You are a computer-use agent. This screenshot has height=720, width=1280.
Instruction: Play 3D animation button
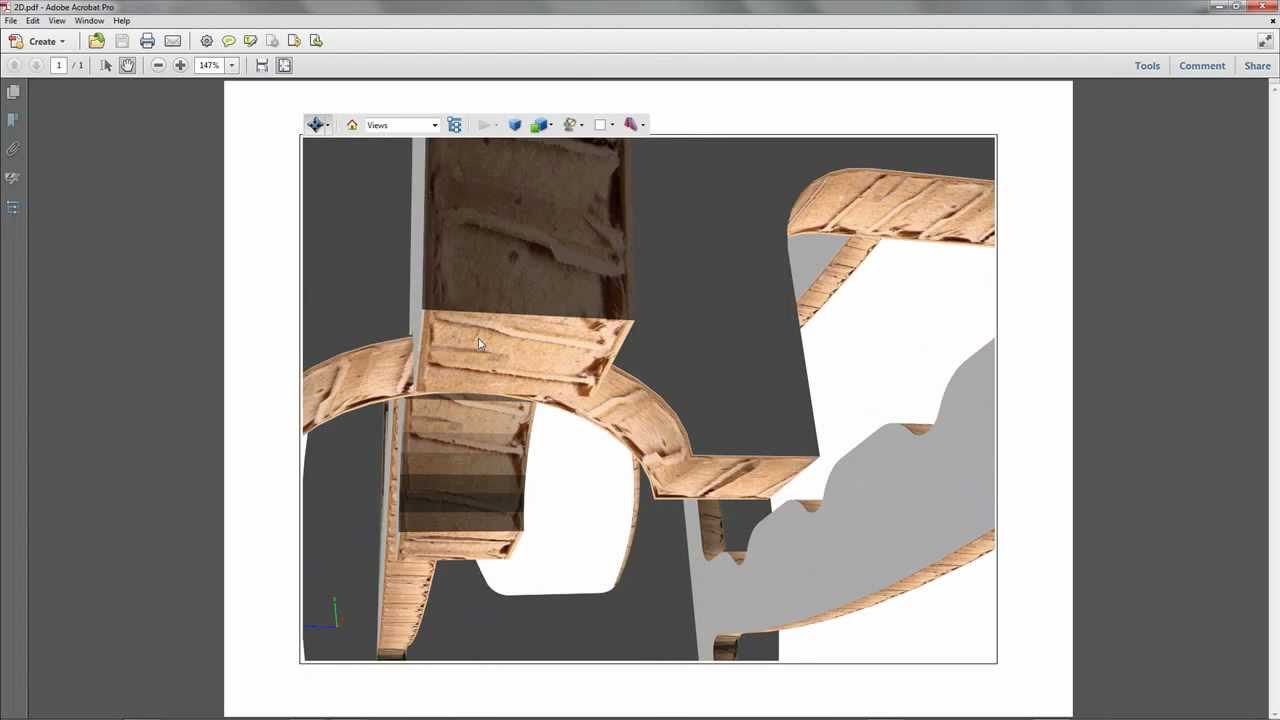coord(484,125)
